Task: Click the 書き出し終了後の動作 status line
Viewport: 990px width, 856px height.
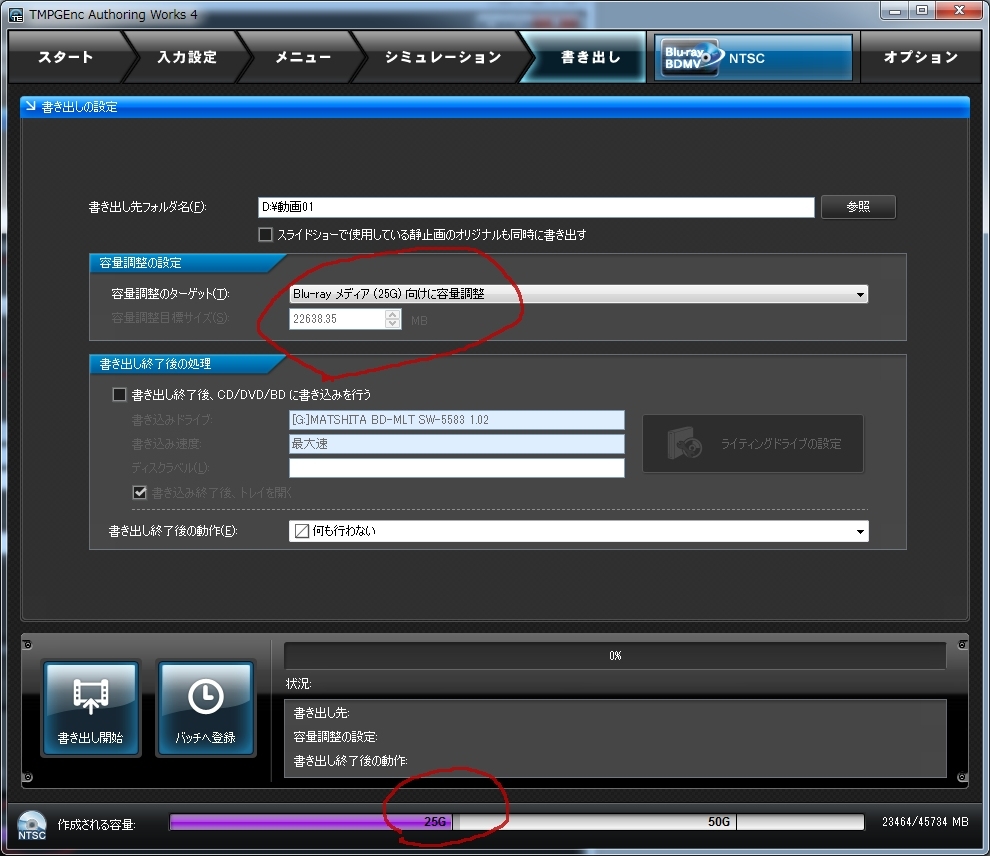Action: (x=350, y=761)
